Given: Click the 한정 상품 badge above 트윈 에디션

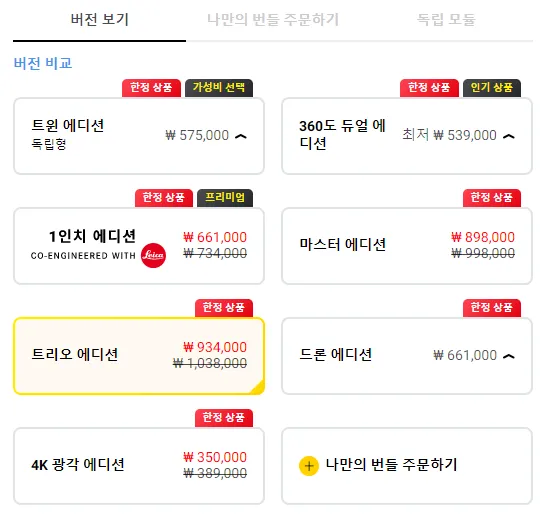Looking at the screenshot, I should pyautogui.click(x=151, y=88).
